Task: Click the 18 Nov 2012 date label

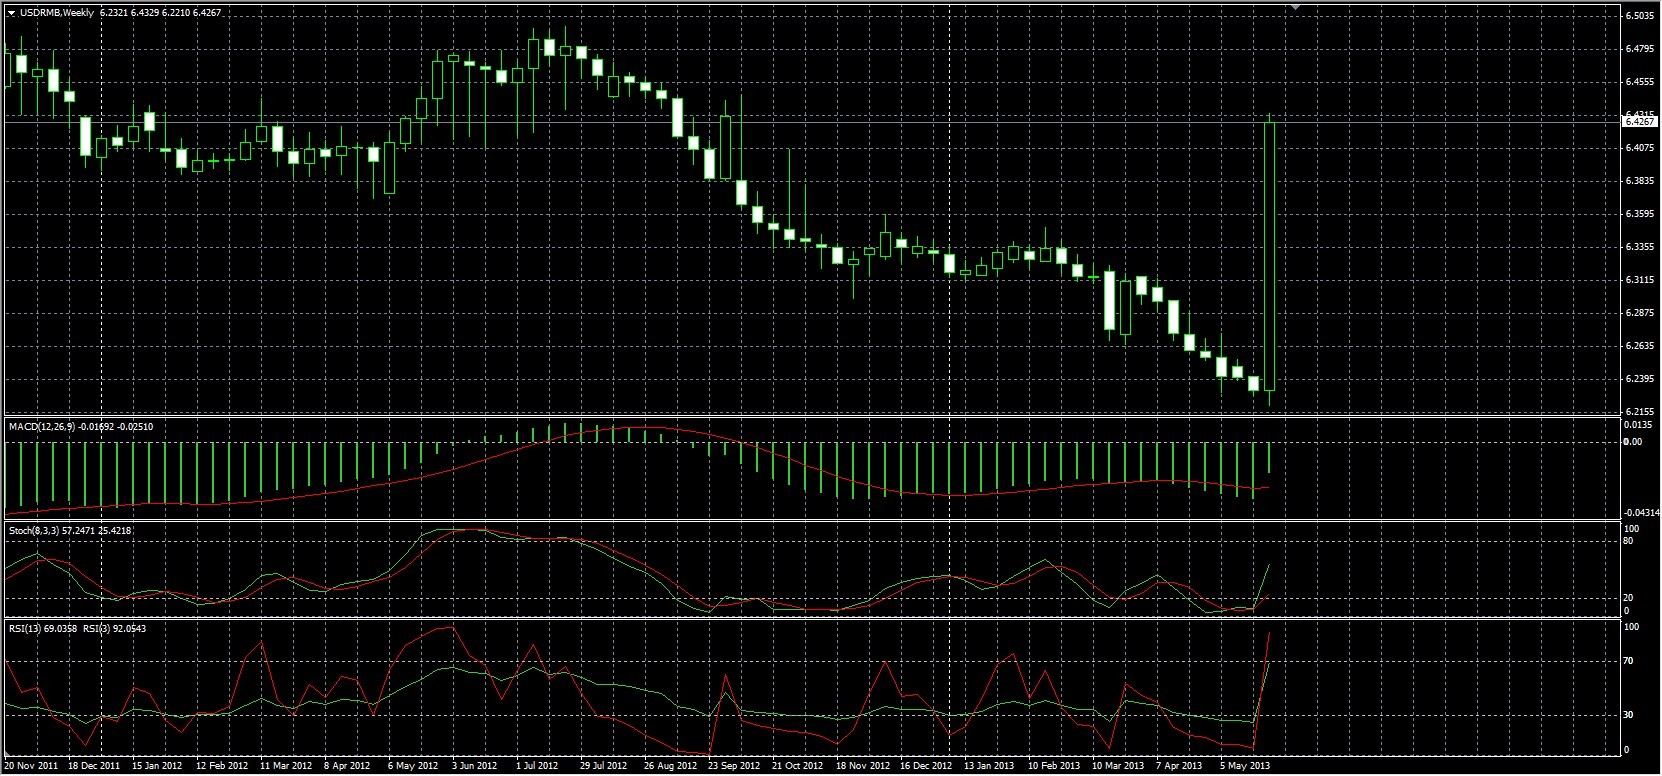Action: coord(862,766)
